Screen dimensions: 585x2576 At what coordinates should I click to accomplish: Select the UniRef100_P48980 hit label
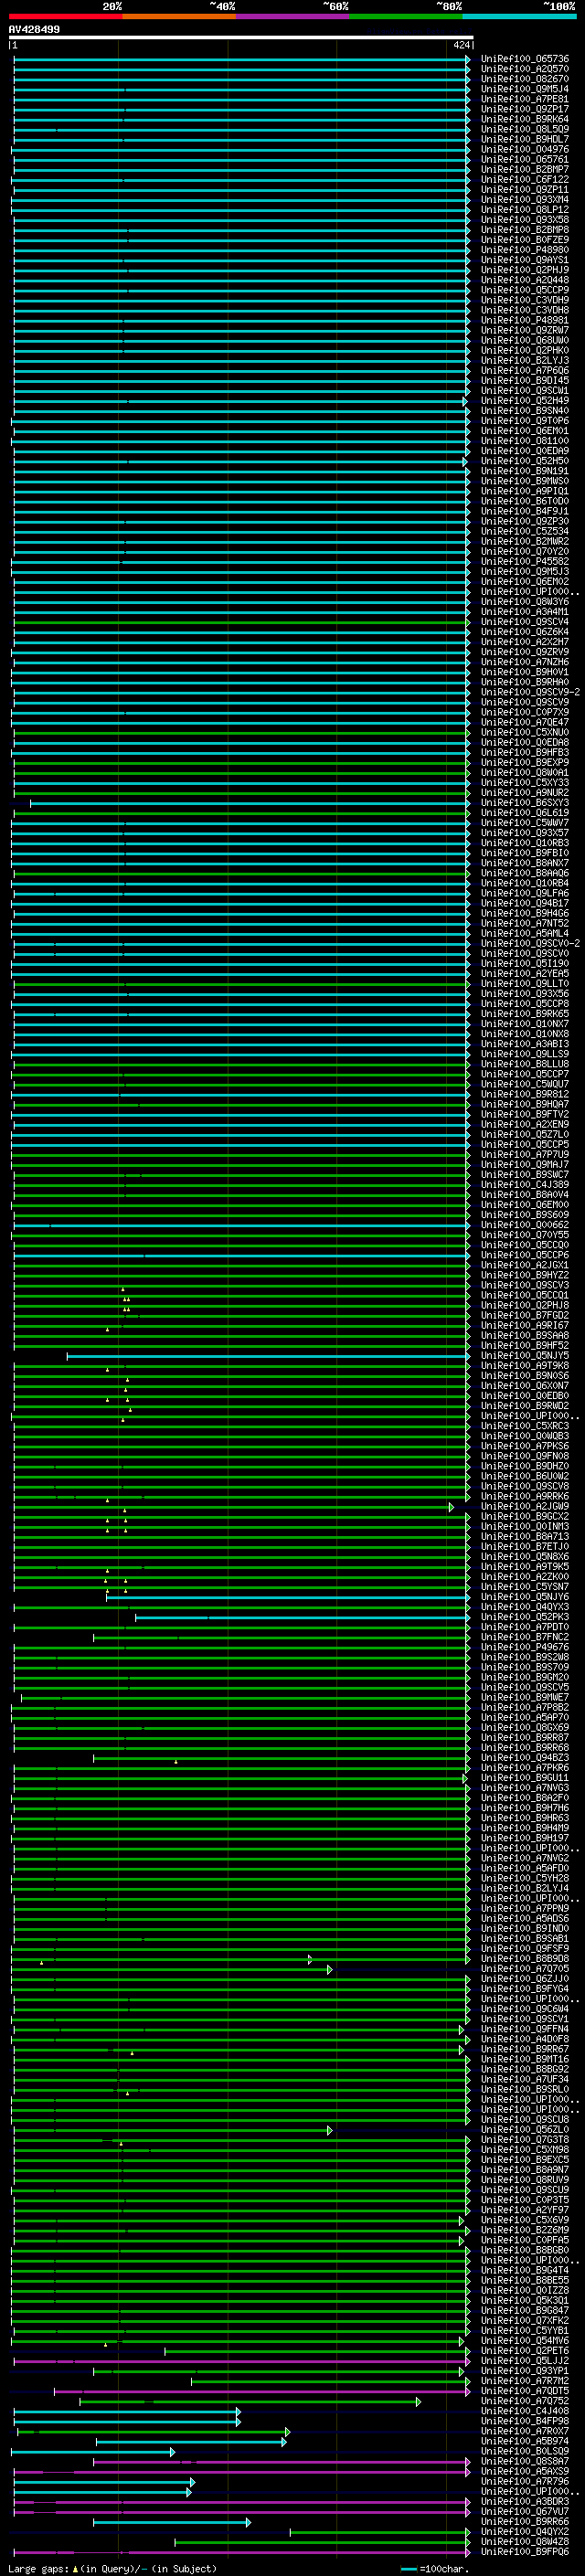tap(524, 250)
